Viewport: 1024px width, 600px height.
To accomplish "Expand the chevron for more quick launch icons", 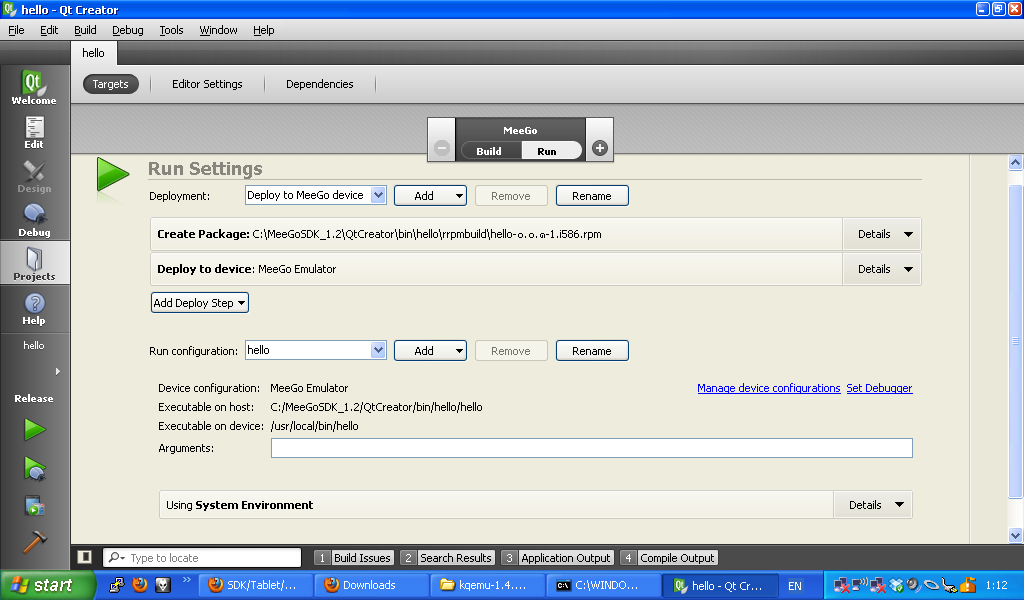I will tap(187, 579).
